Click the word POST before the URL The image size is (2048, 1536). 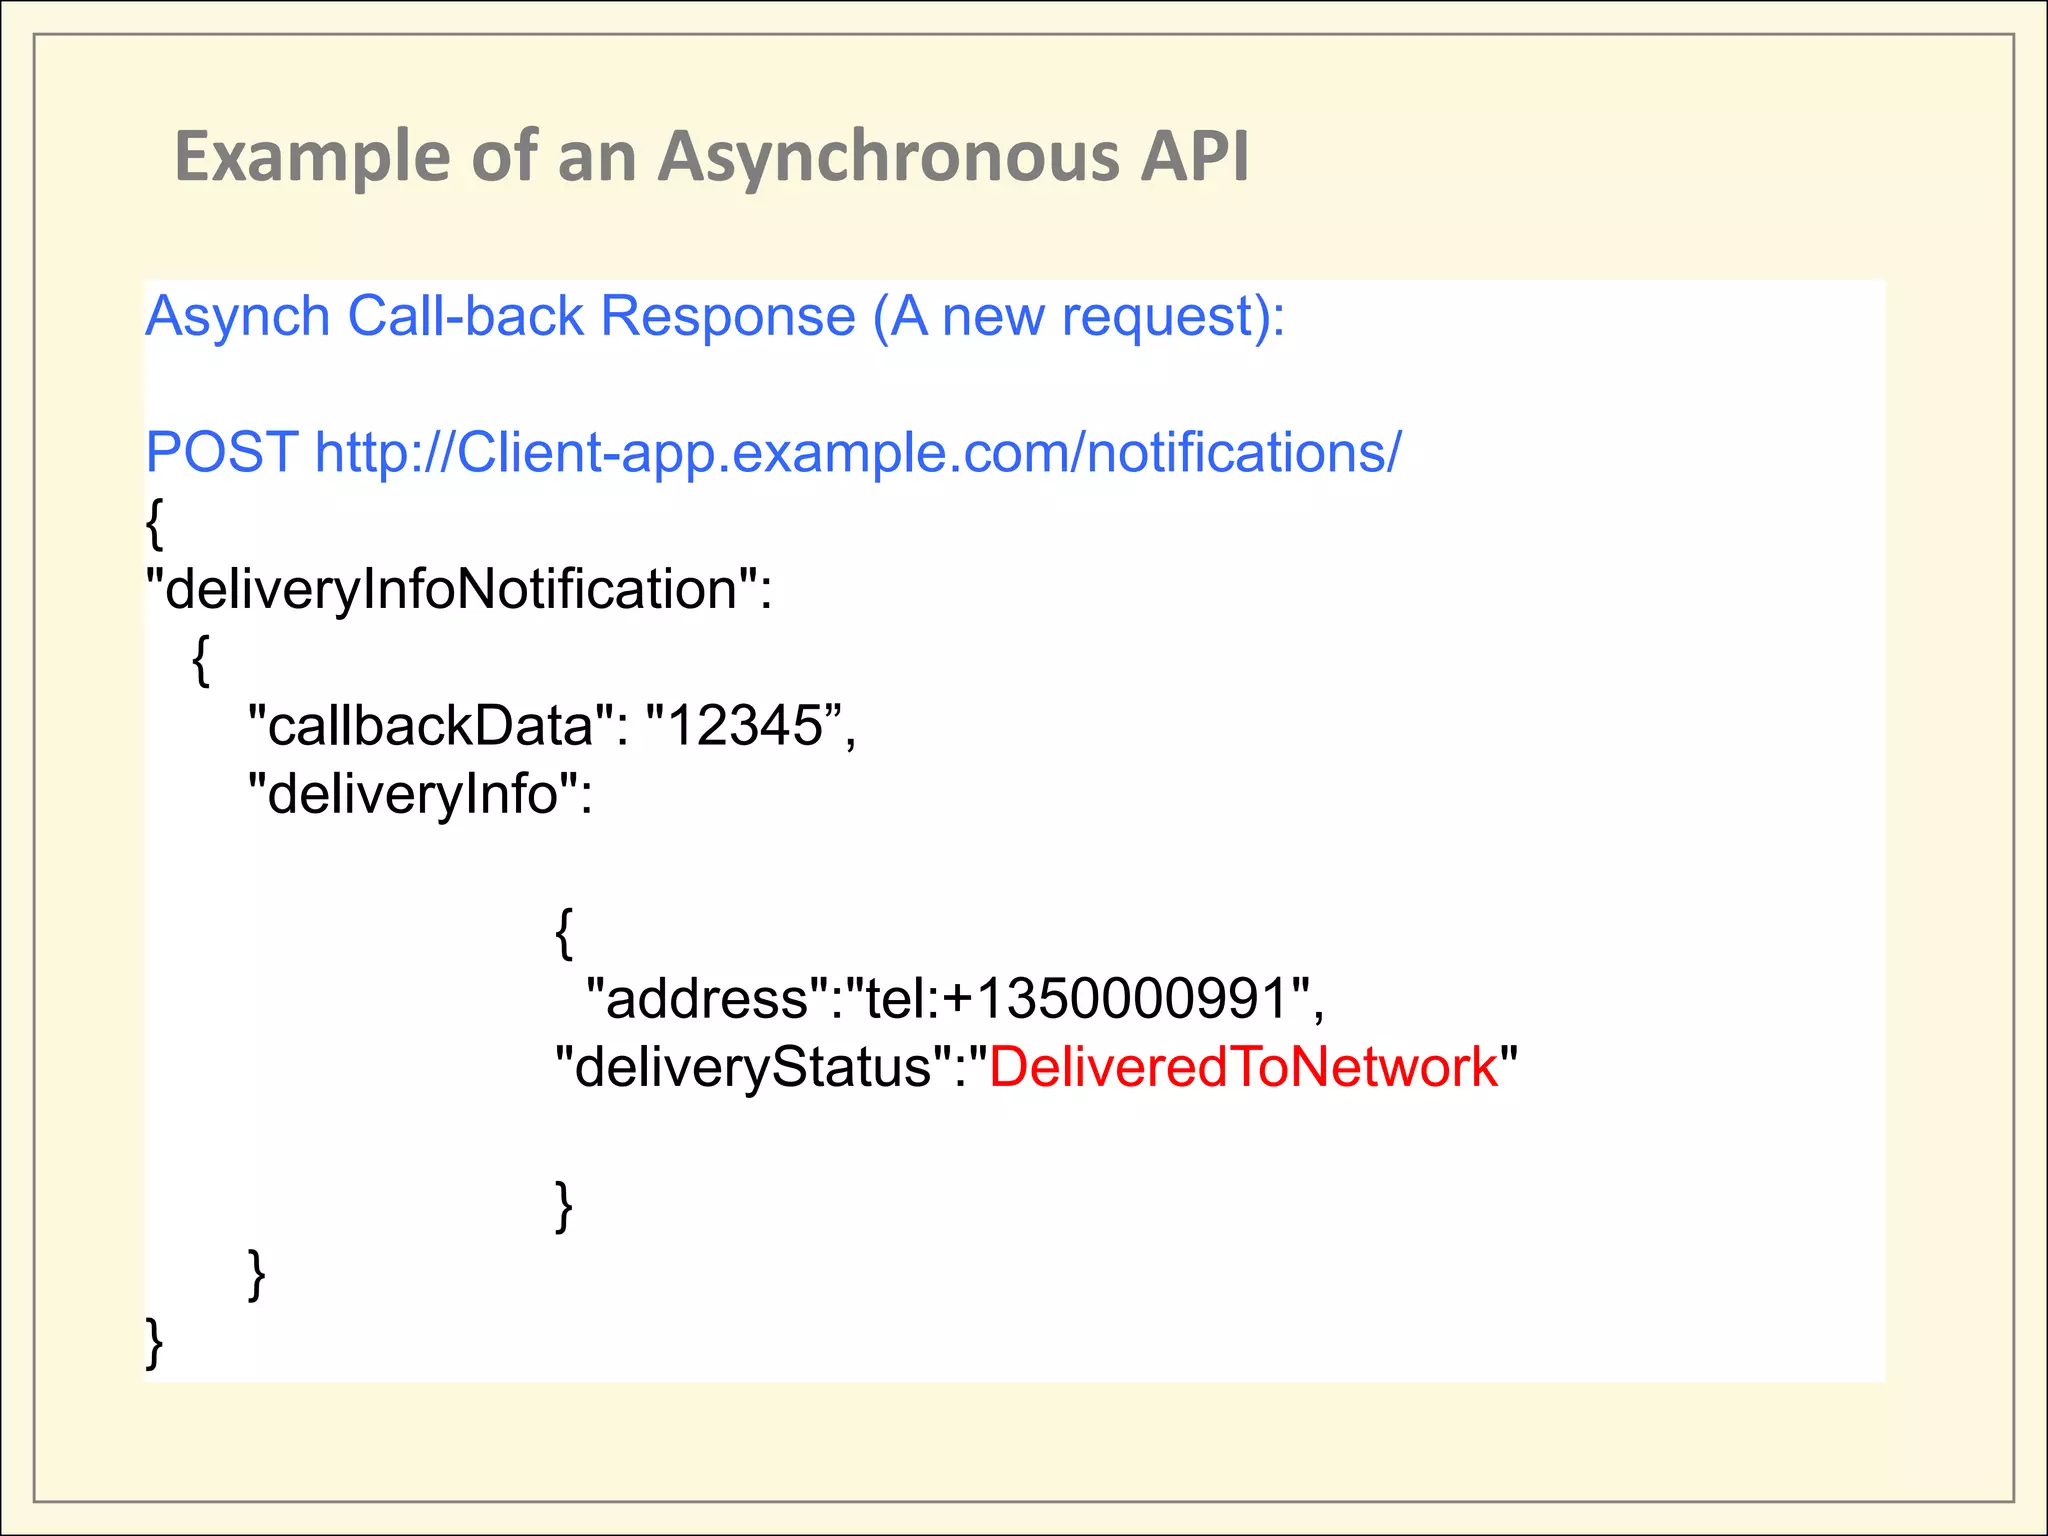point(221,453)
